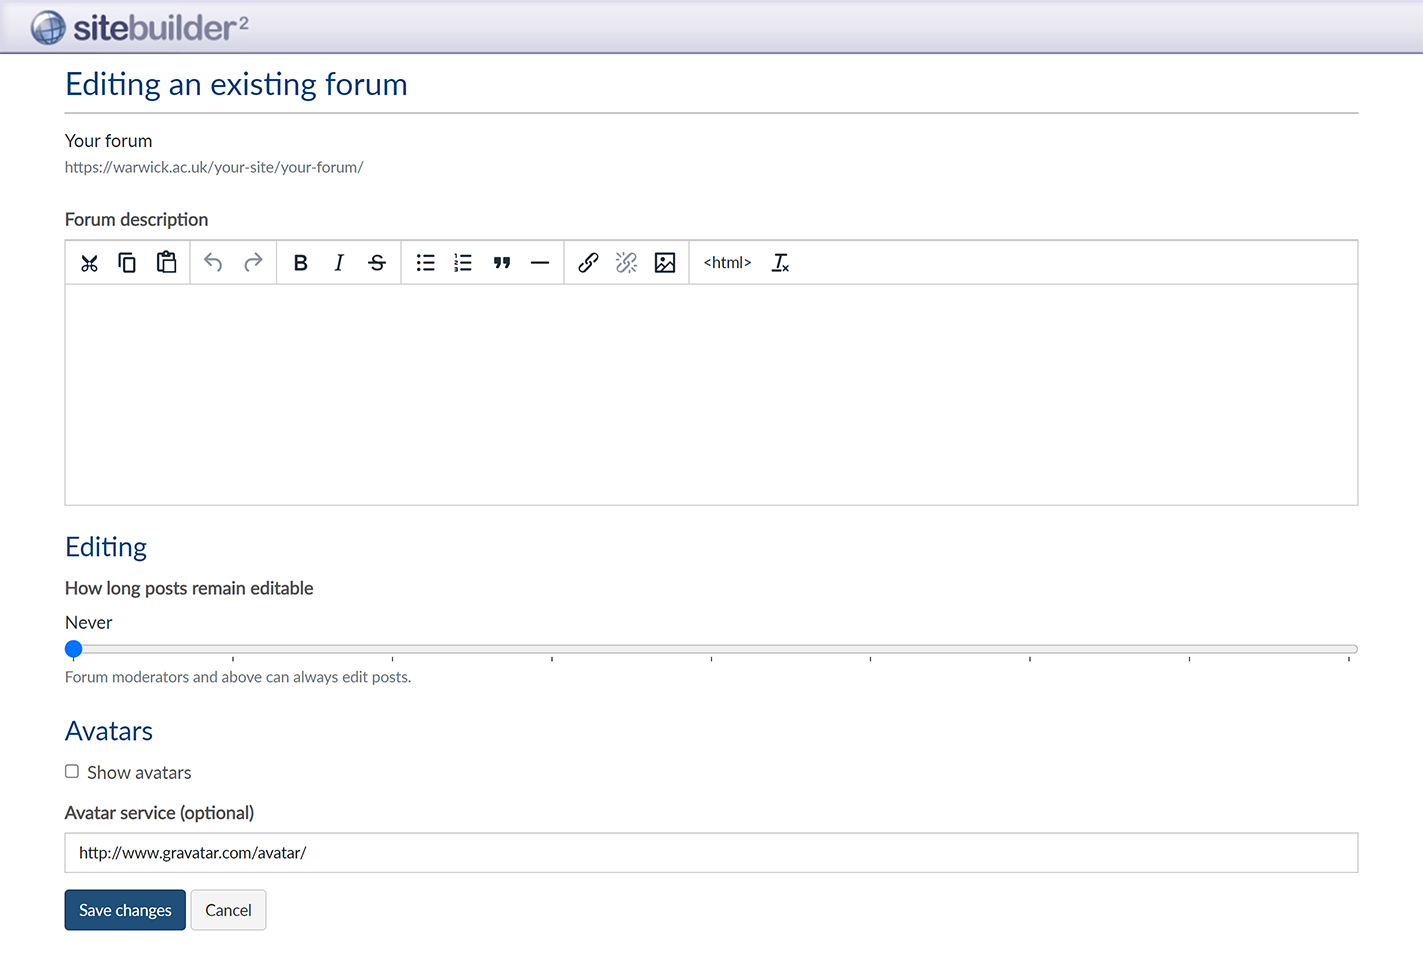Insert a blockquote

coord(502,263)
